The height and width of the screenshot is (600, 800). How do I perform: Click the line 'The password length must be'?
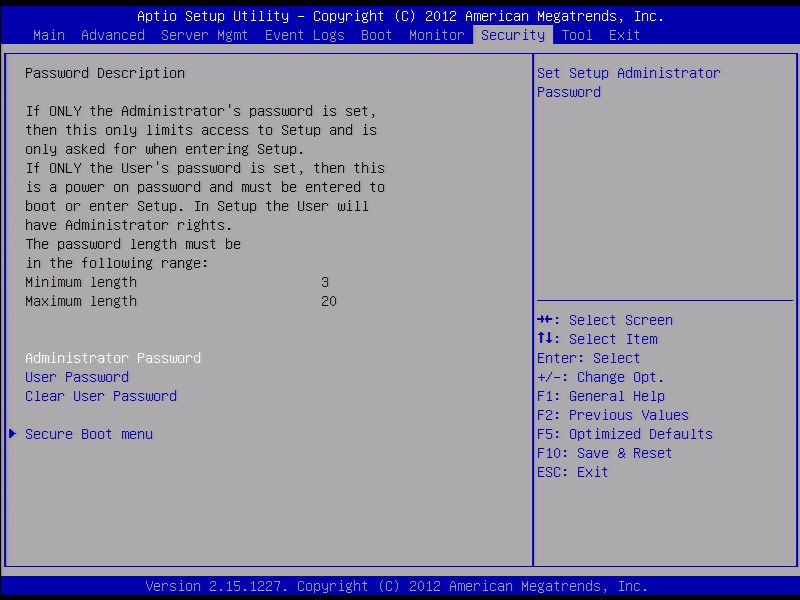133,244
